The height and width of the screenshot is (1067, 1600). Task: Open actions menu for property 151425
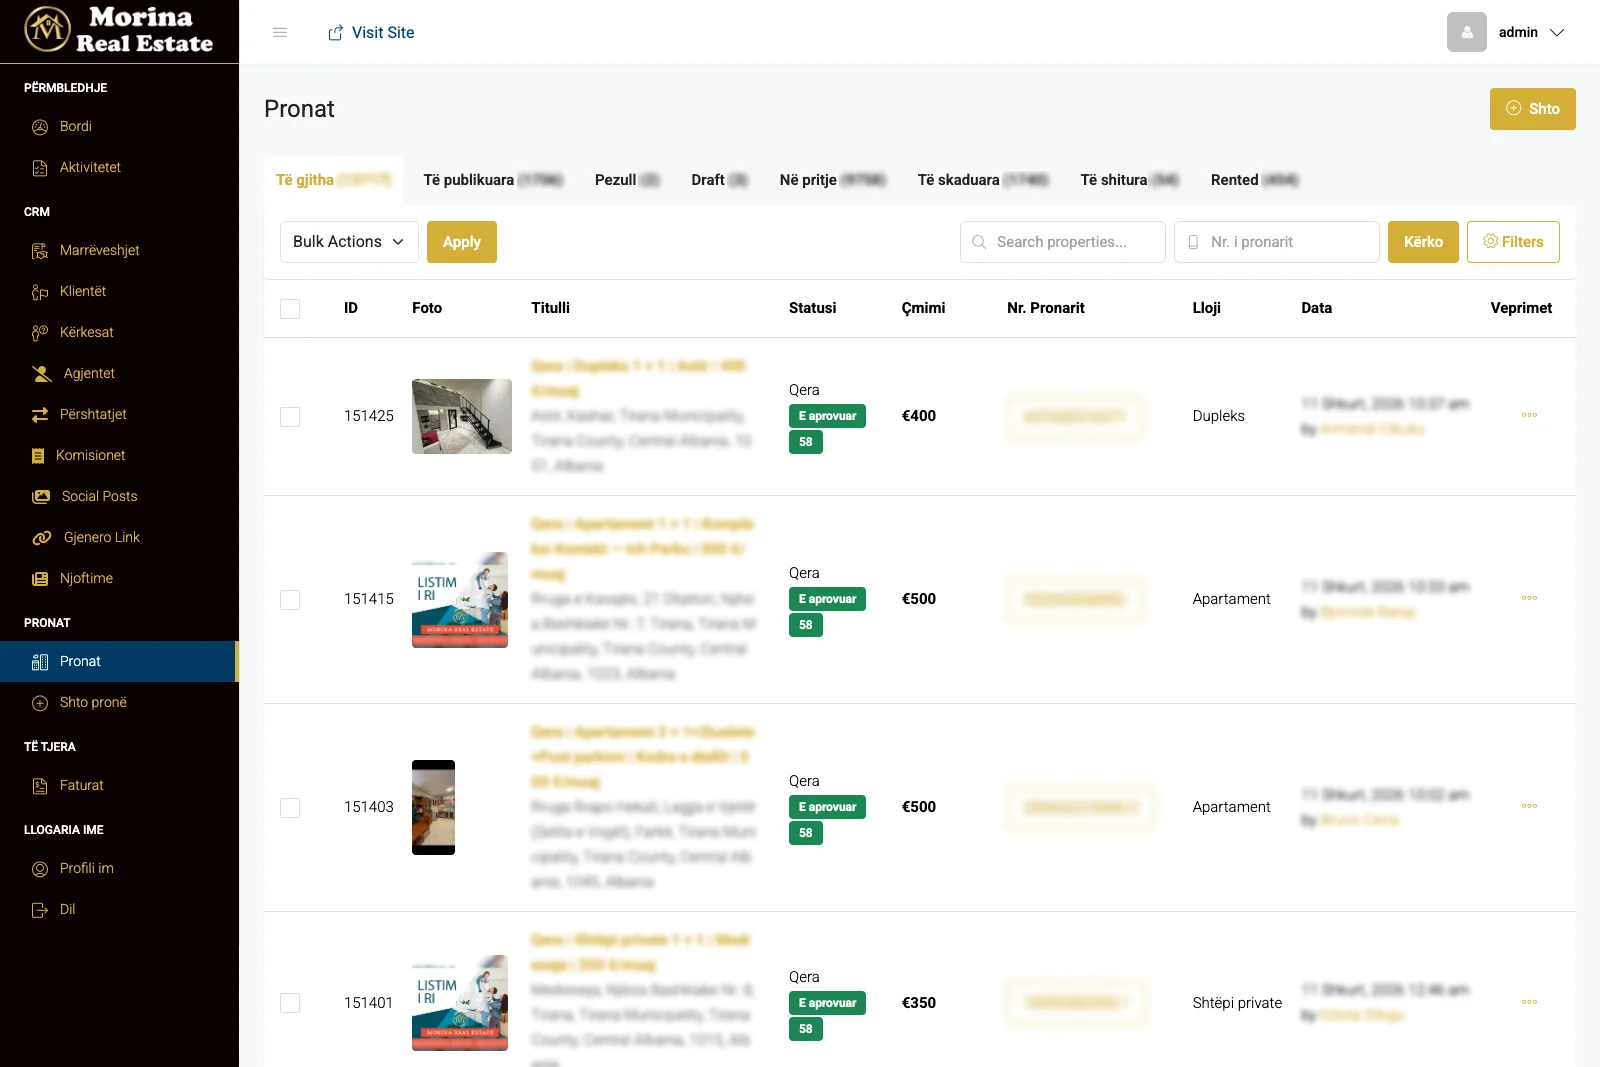tap(1529, 415)
